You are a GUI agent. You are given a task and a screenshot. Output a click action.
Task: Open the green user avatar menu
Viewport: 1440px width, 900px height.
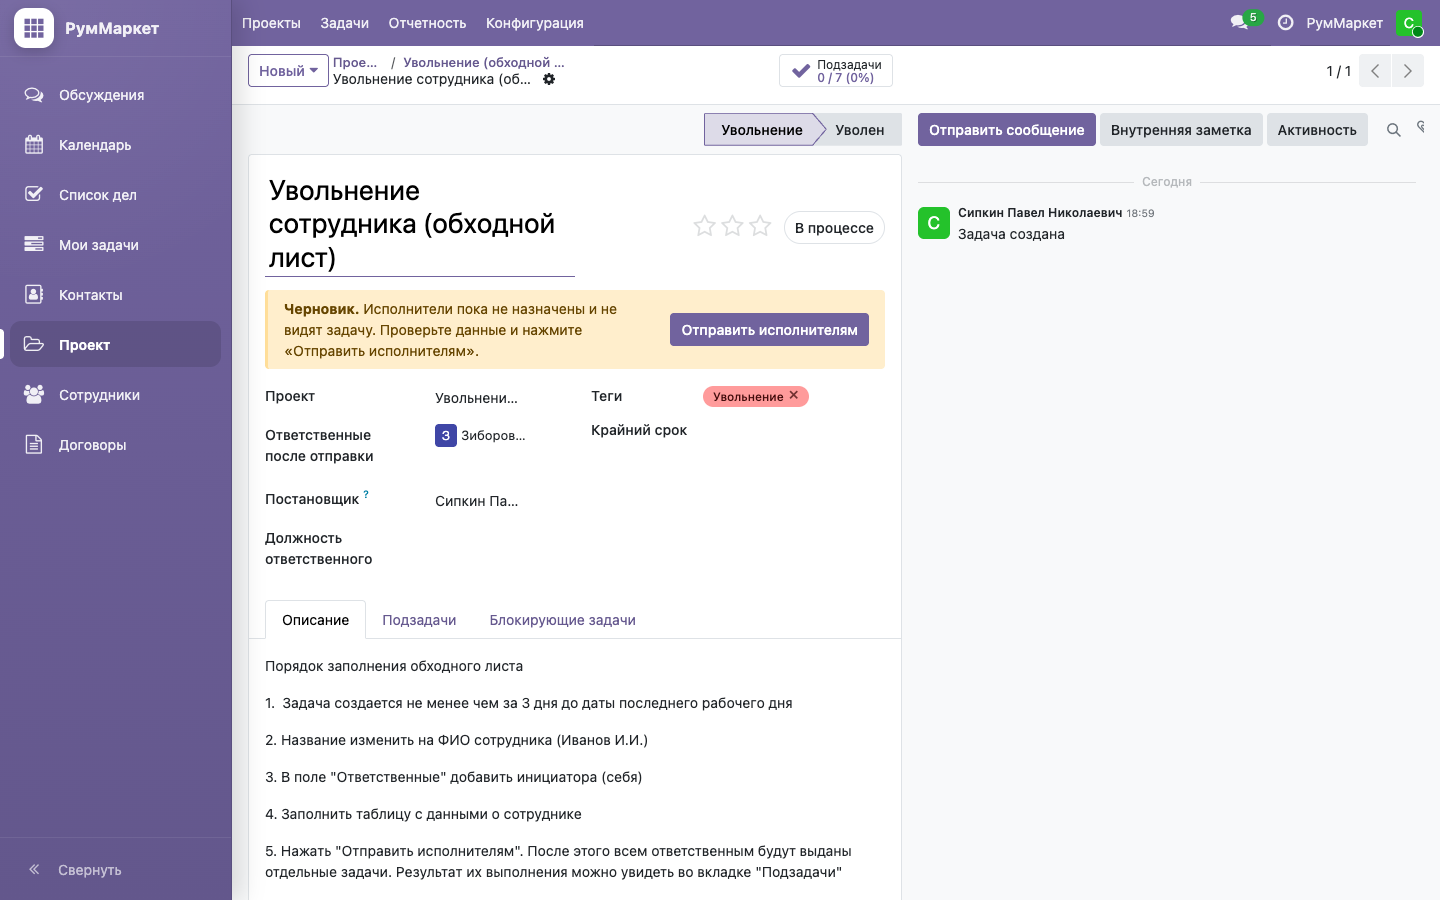tap(1409, 23)
